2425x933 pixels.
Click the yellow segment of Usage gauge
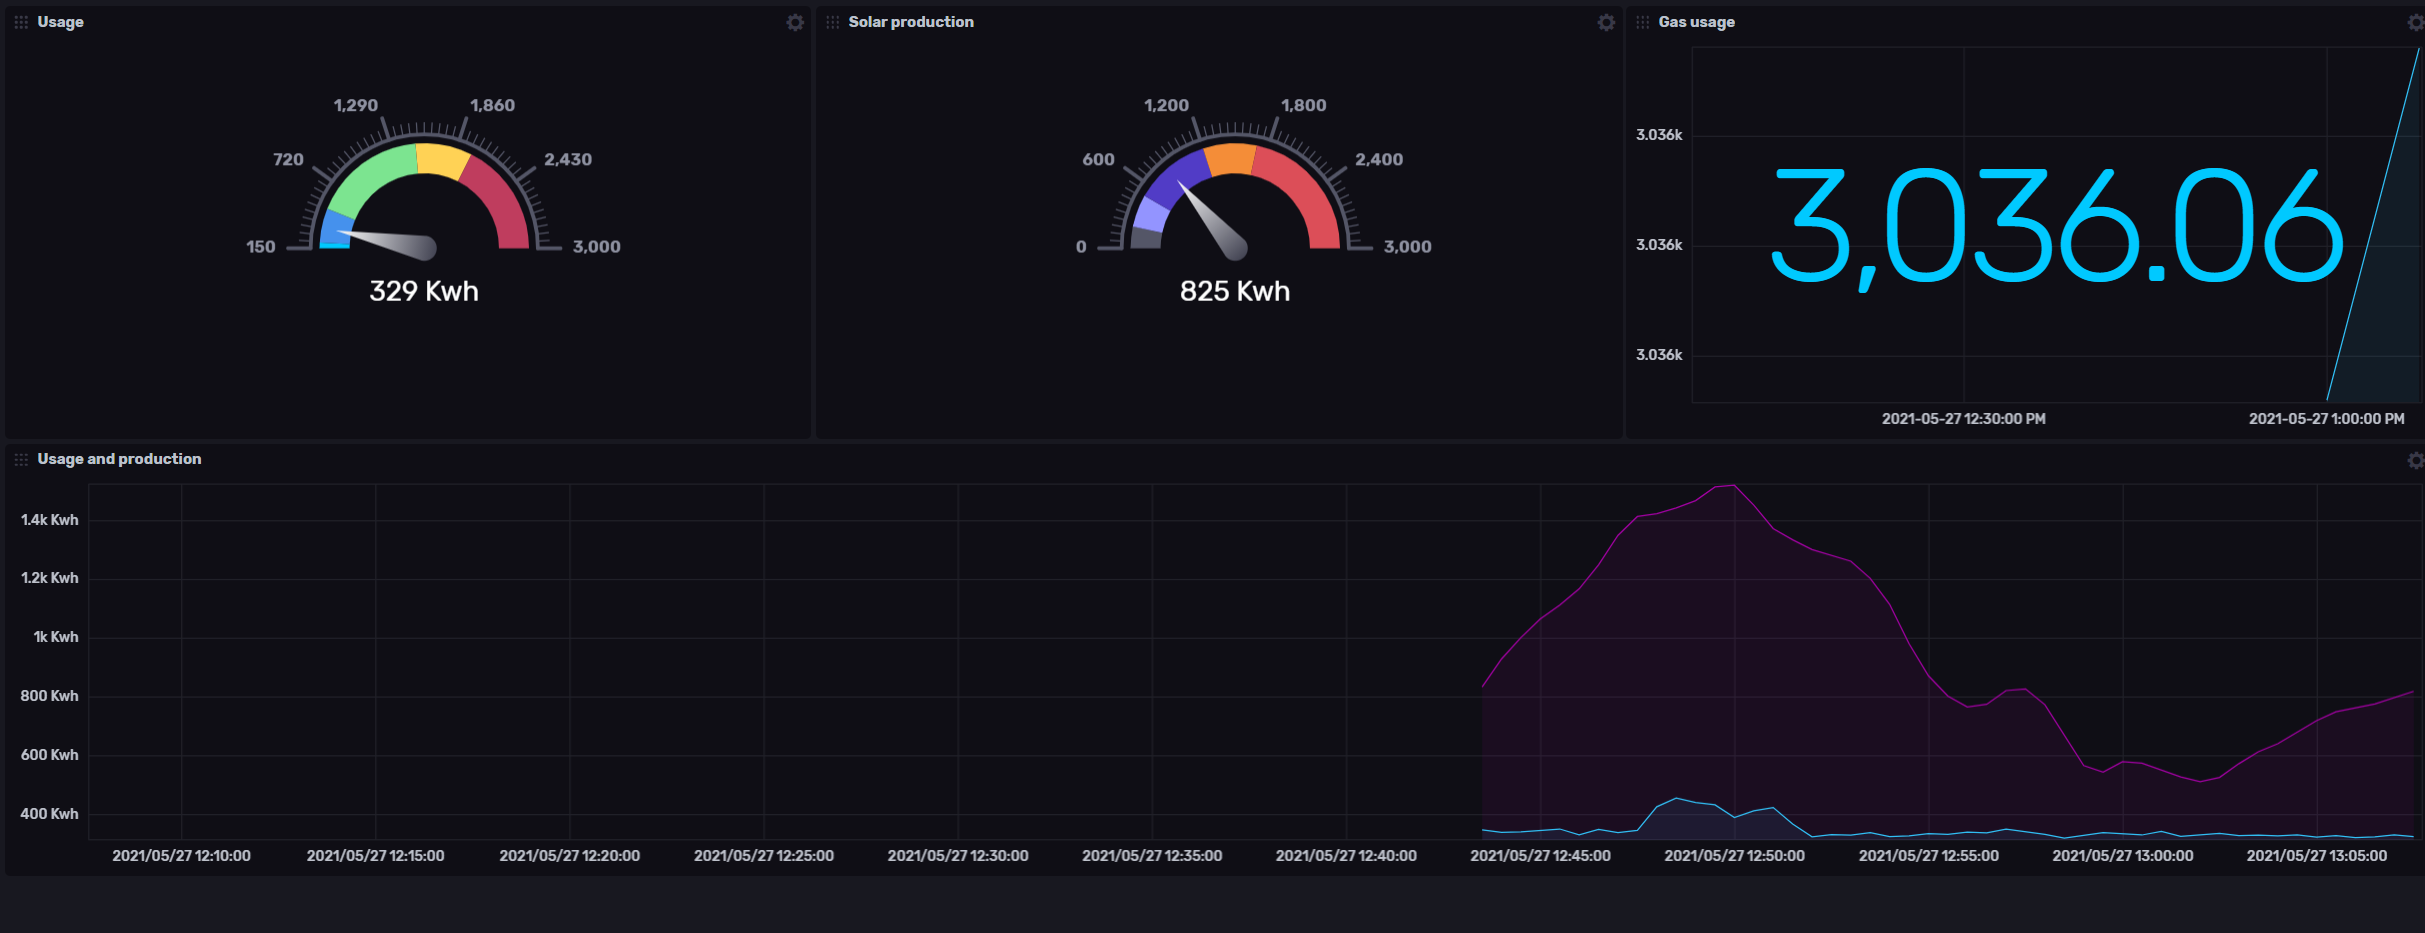click(442, 159)
